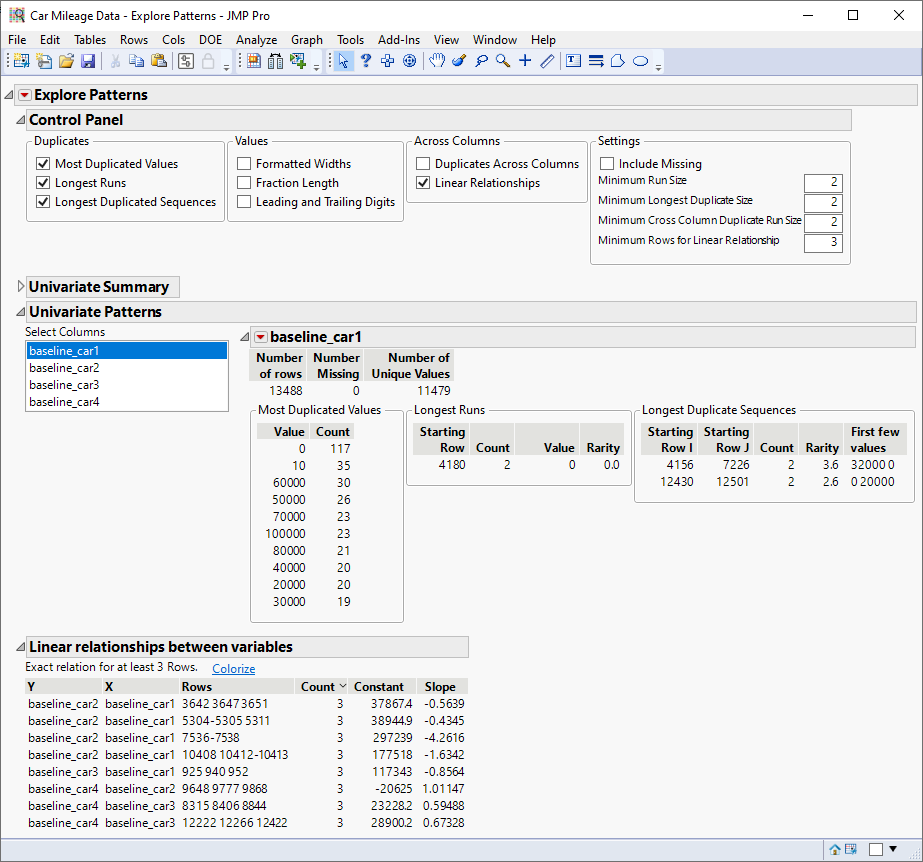923x862 pixels.
Task: Open the Explore Patterns red triangle menu
Action: (x=25, y=95)
